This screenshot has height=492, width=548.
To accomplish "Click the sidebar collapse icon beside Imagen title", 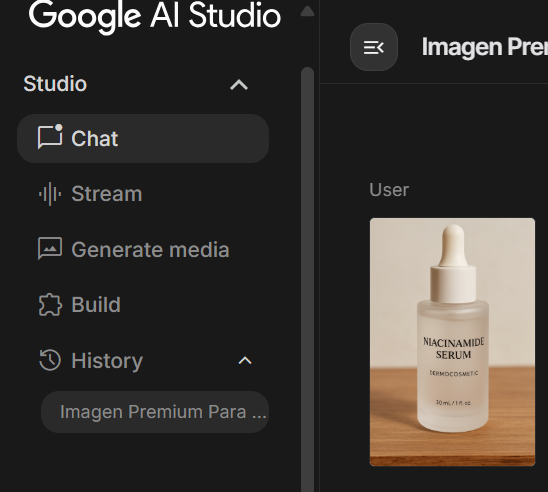I will pyautogui.click(x=374, y=47).
